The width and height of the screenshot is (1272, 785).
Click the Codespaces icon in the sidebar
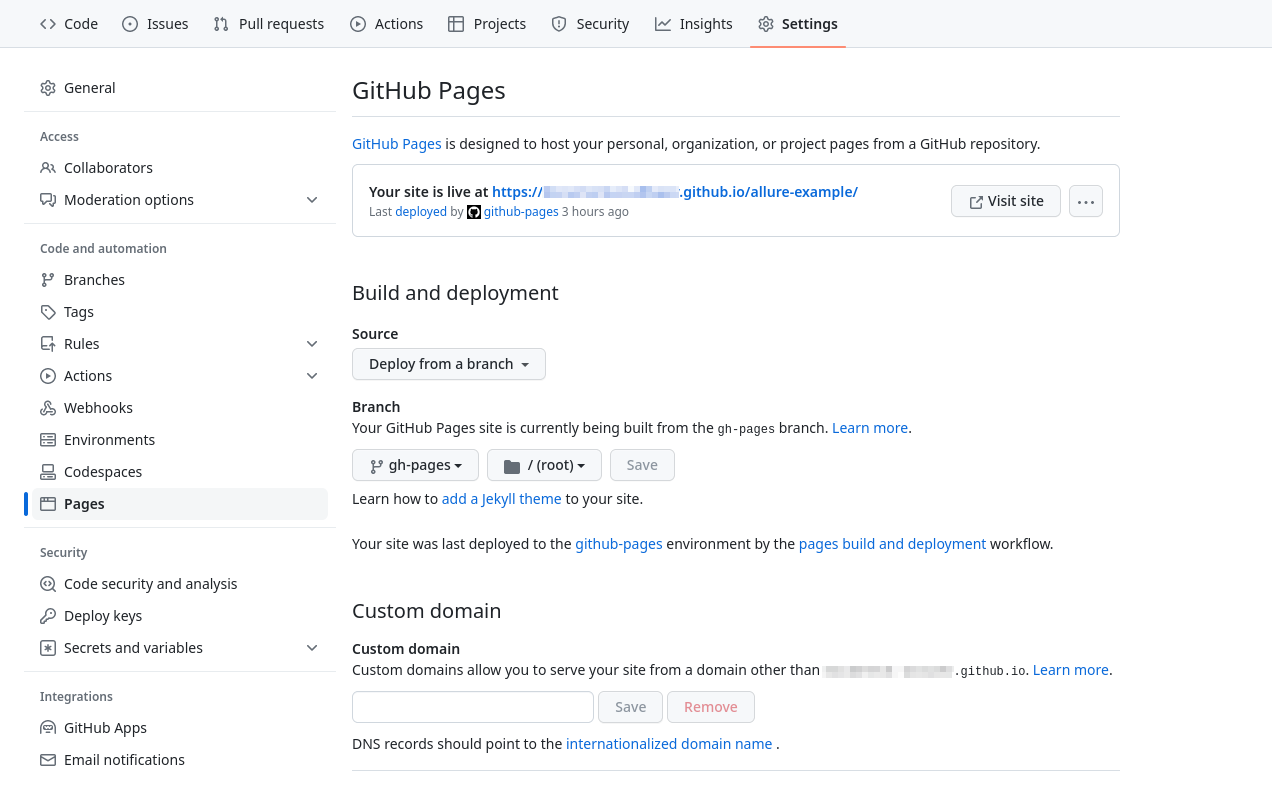pos(47,471)
